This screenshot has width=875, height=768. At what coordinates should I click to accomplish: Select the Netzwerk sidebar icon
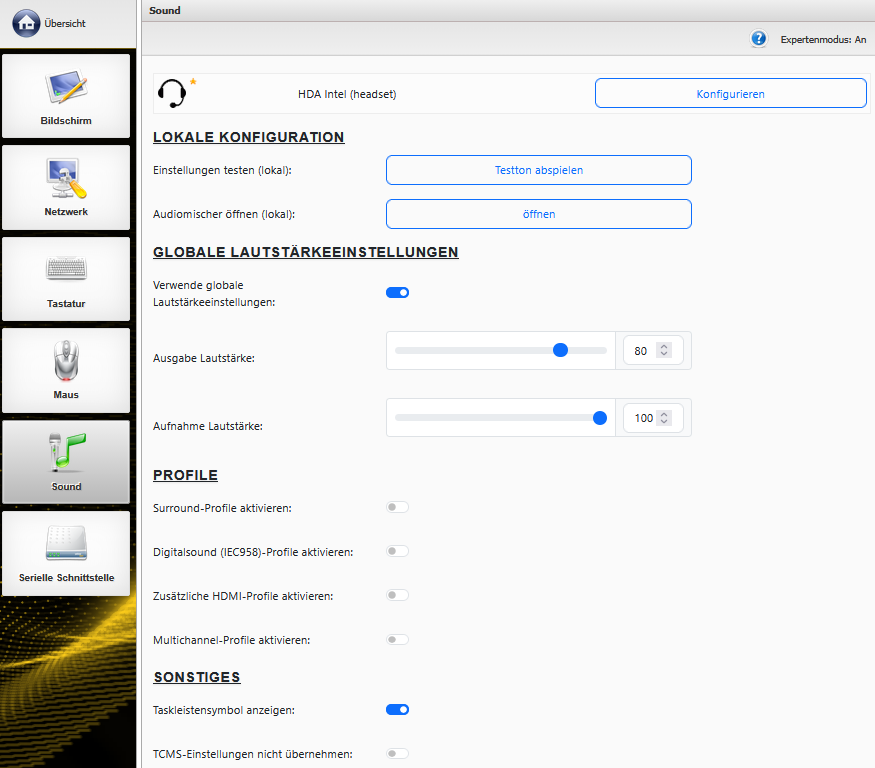66,187
